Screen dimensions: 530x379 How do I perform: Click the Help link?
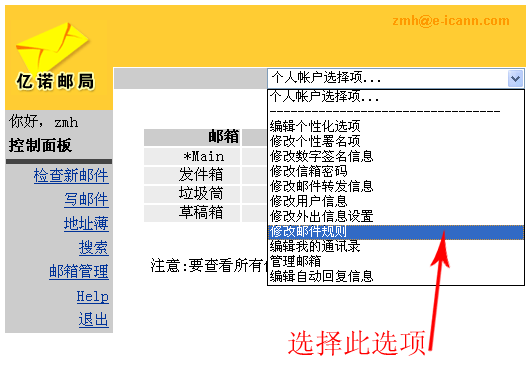click(x=93, y=297)
